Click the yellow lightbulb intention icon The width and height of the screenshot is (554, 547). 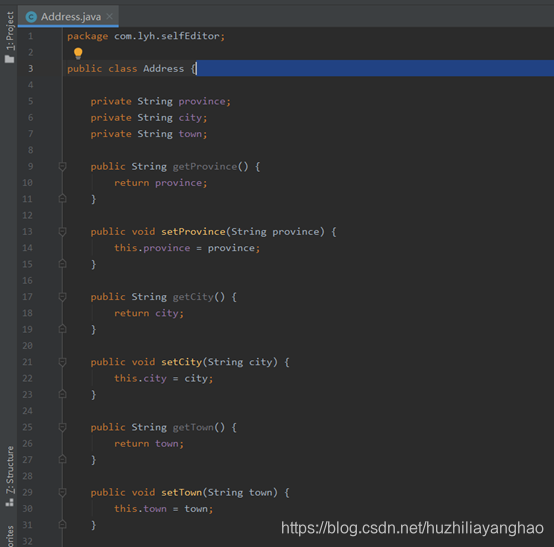(78, 53)
